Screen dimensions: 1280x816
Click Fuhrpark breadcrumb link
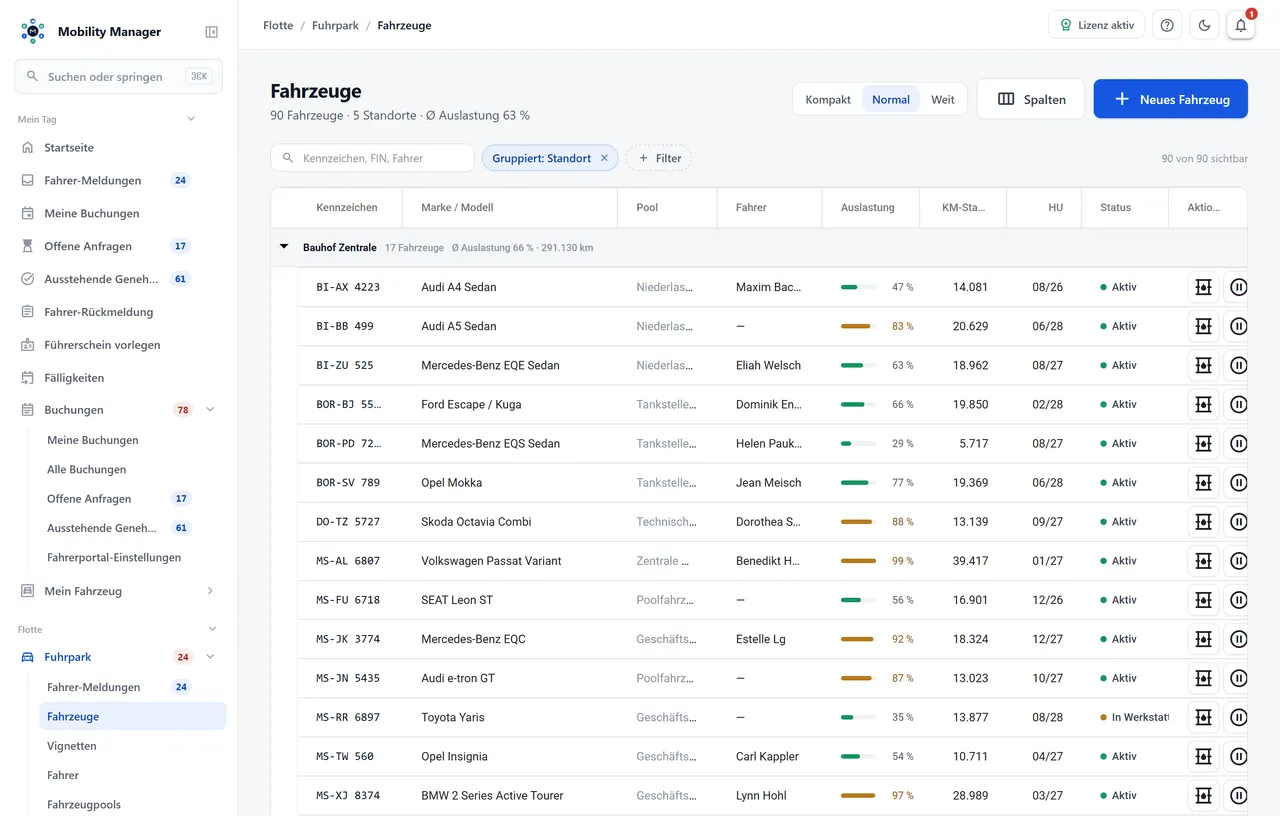tap(335, 25)
